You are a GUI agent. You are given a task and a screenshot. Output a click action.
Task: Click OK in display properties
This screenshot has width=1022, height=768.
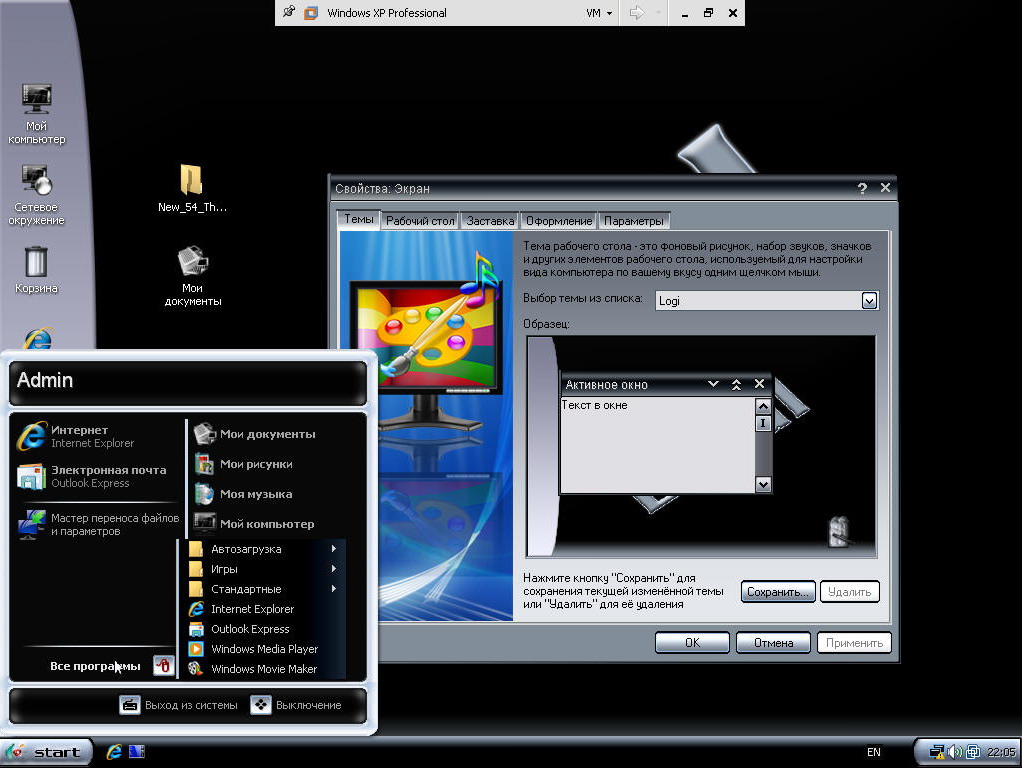692,642
